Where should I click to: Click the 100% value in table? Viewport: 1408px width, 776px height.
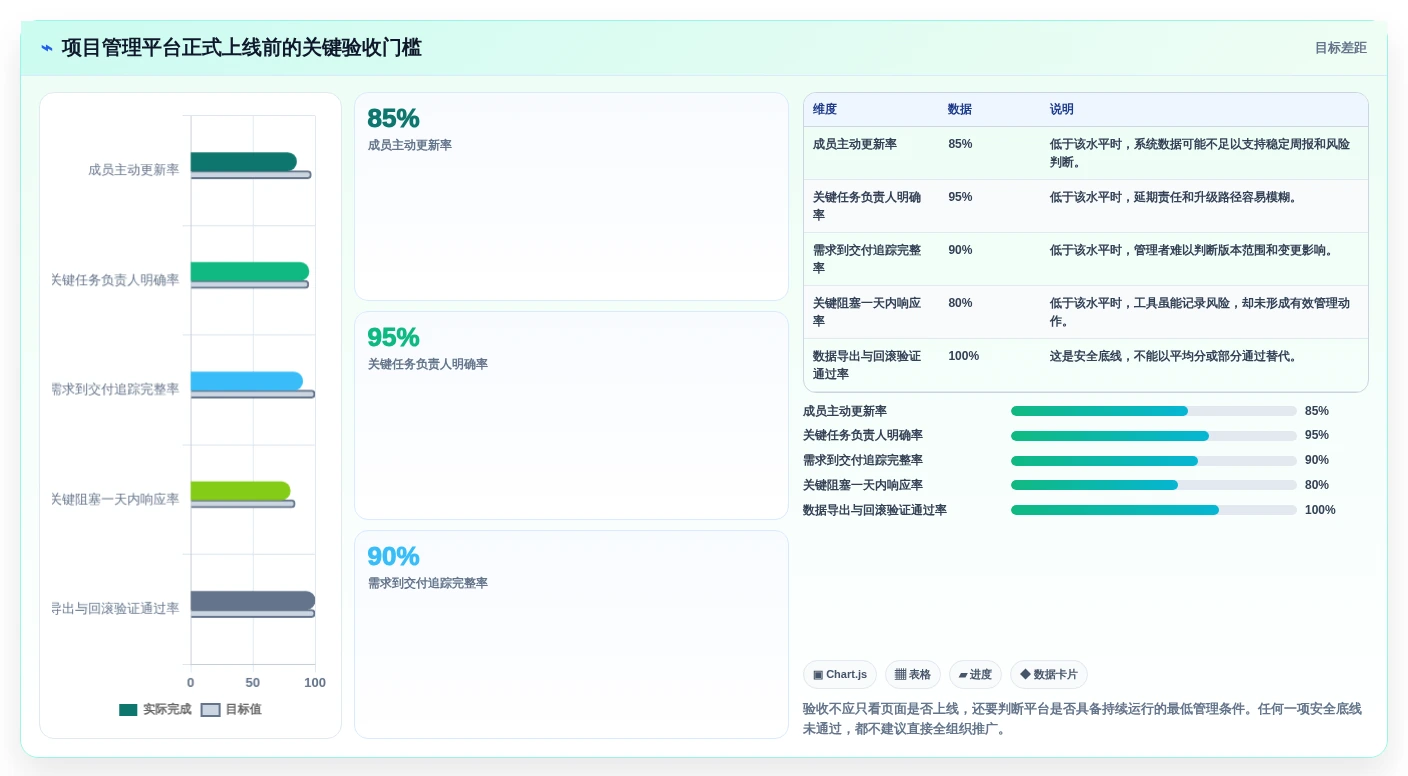(x=964, y=356)
